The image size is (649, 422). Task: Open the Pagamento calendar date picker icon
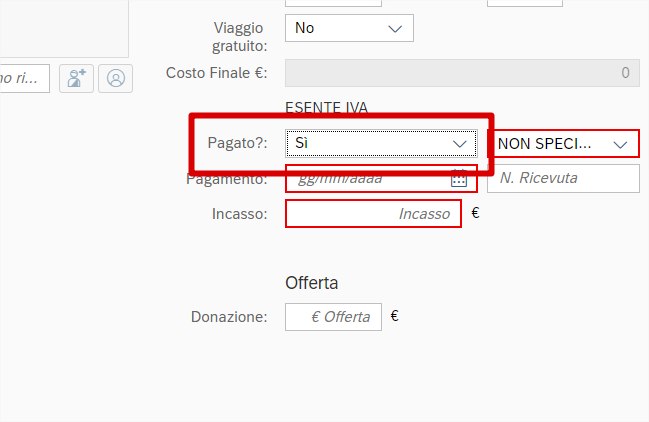point(459,179)
